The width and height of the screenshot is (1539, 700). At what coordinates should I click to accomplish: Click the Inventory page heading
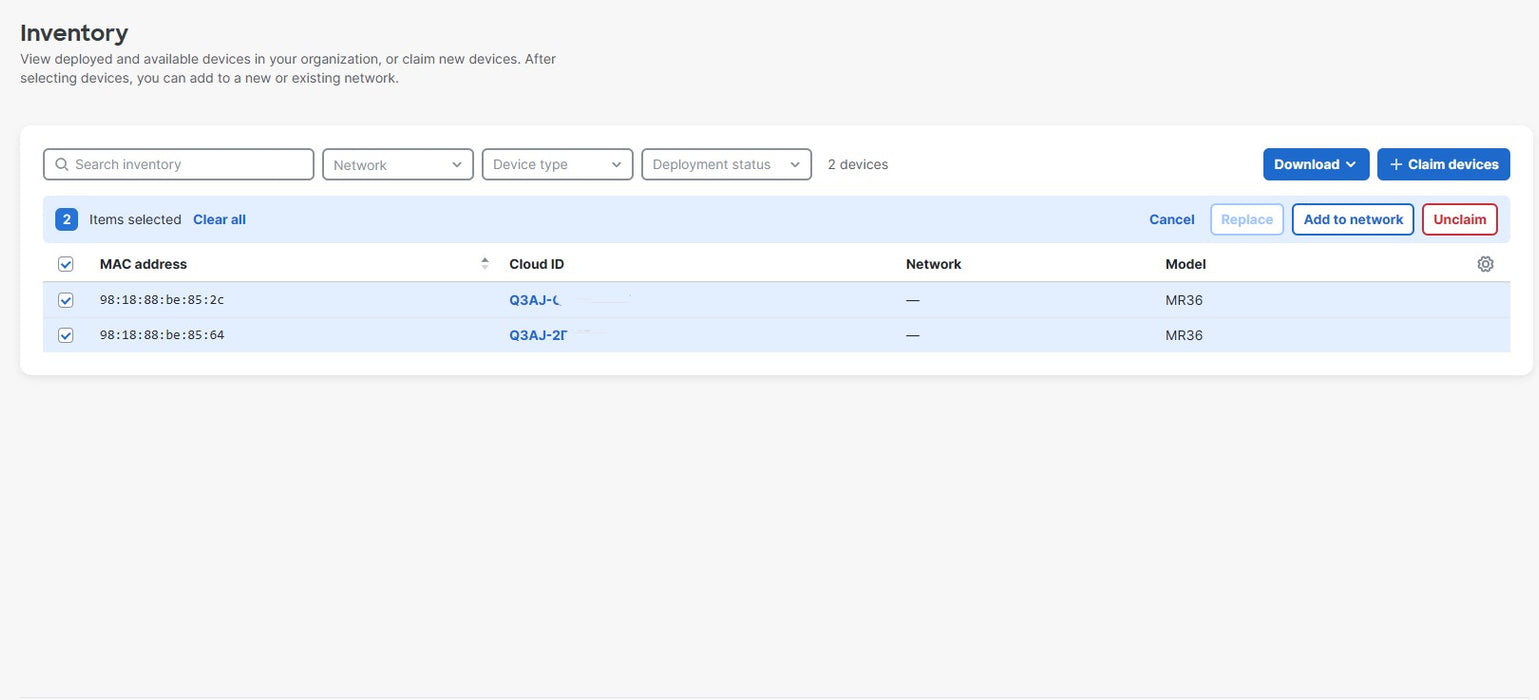[x=74, y=33]
